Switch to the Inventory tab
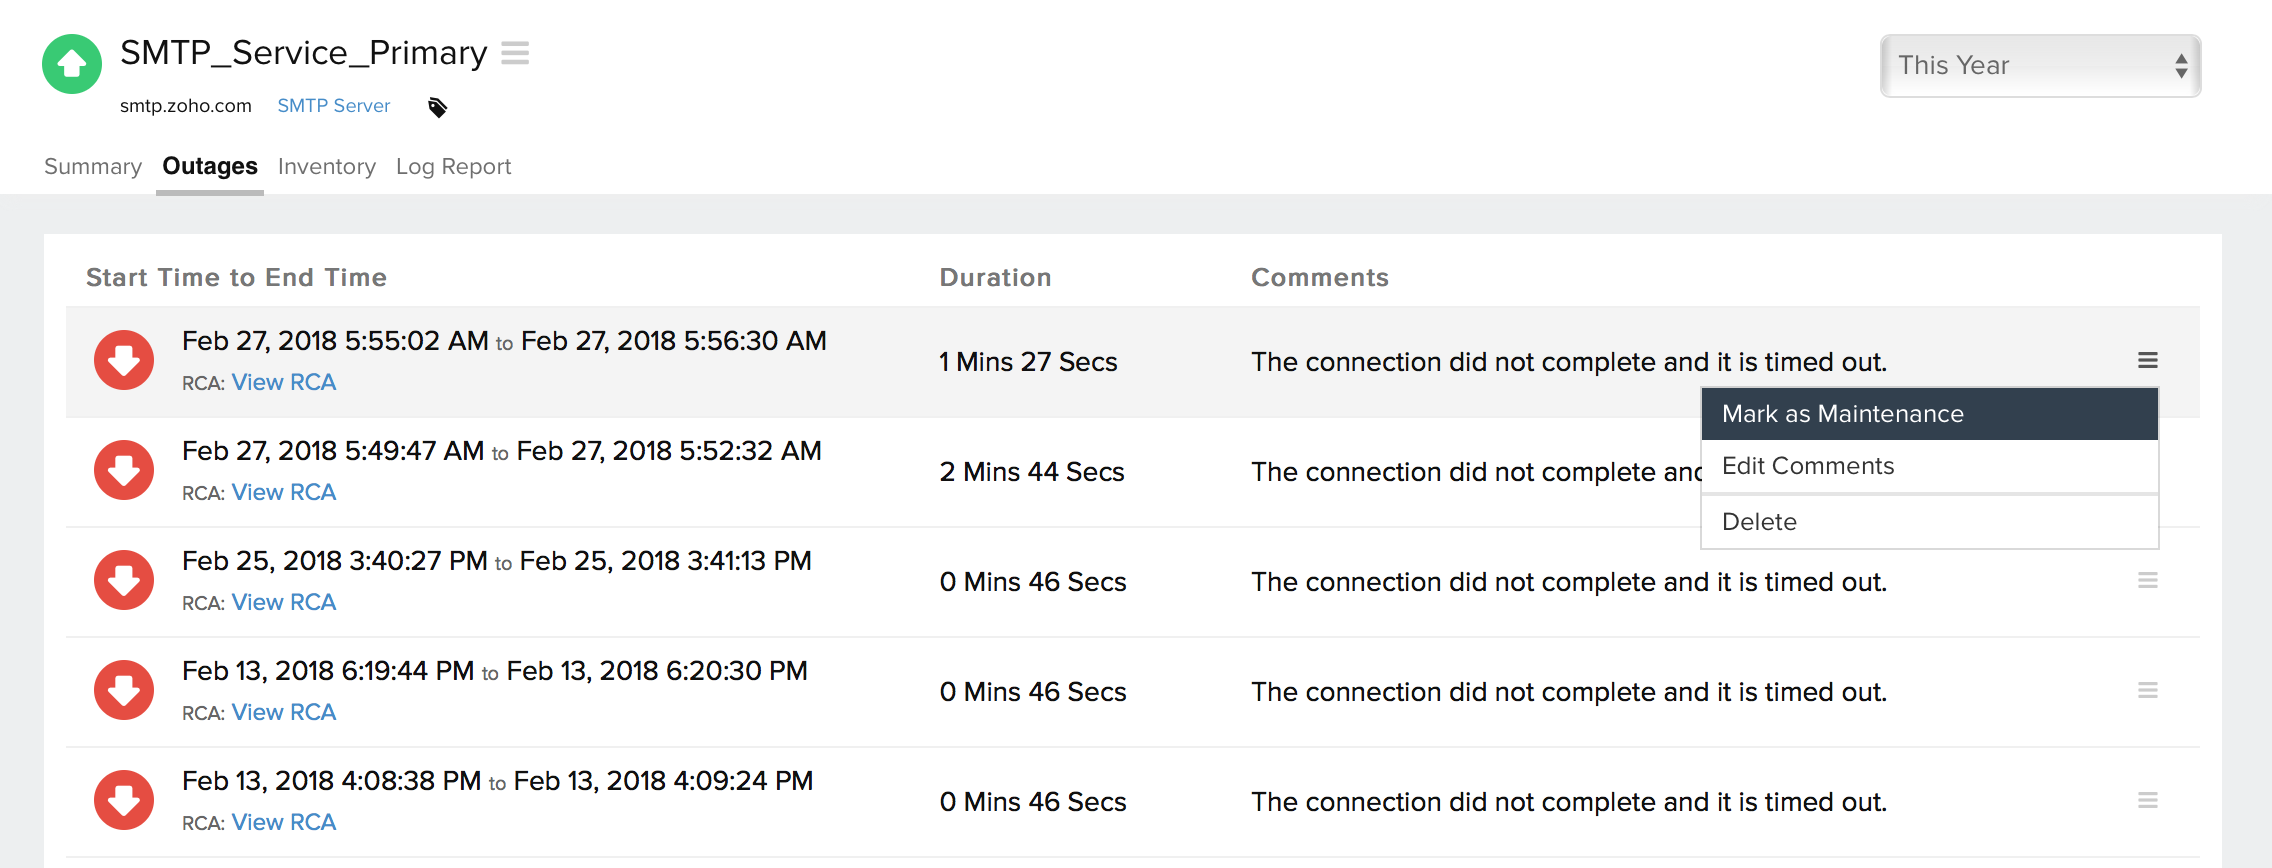The width and height of the screenshot is (2272, 868). tap(327, 167)
